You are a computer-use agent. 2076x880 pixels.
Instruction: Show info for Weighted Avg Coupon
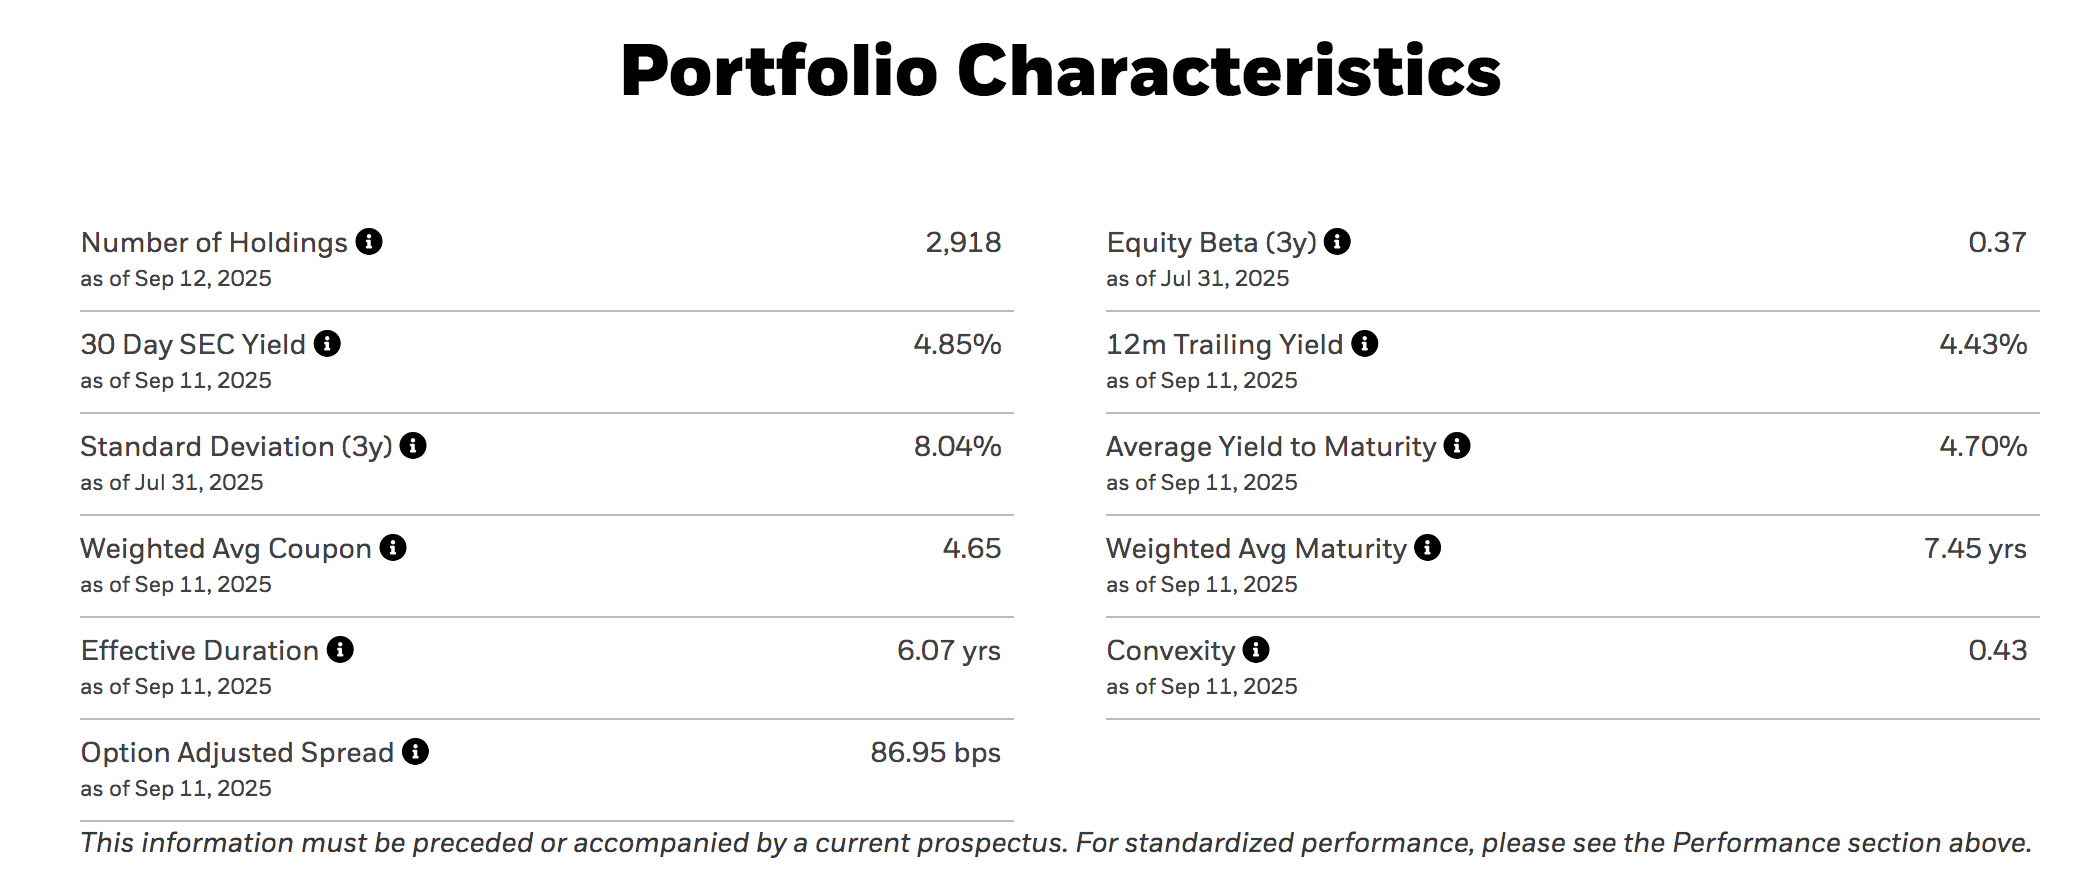click(x=393, y=548)
